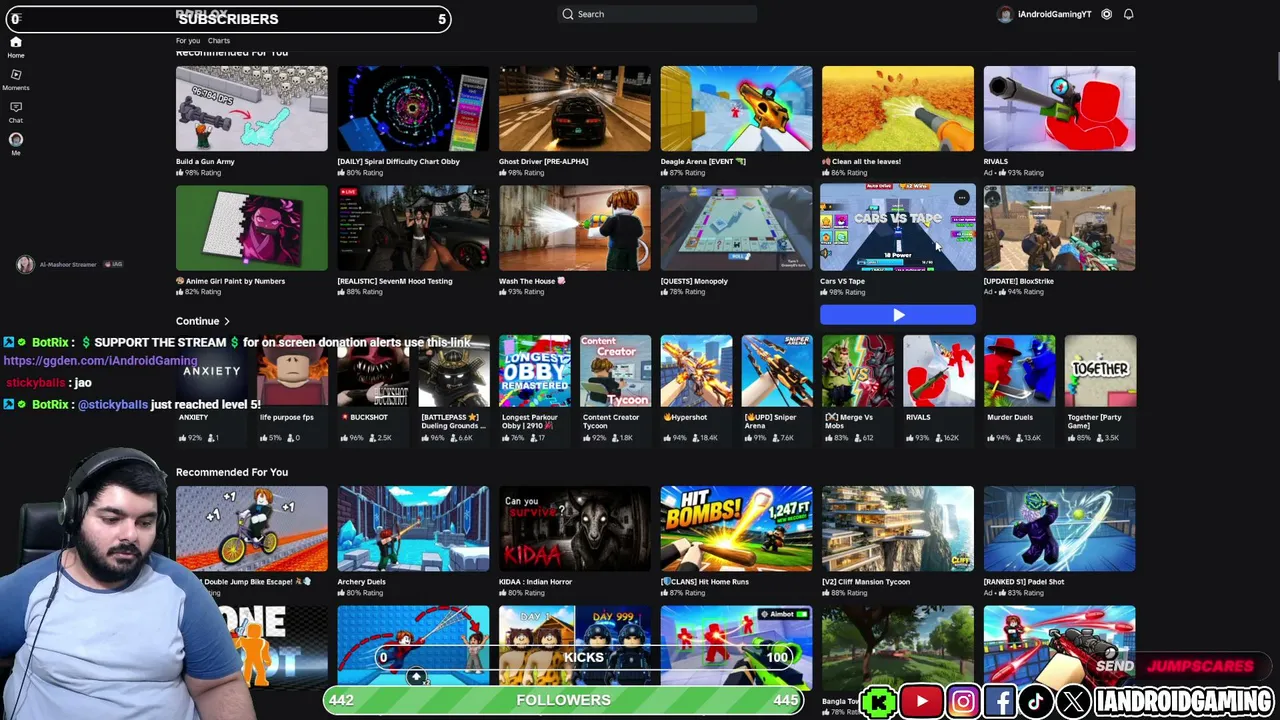Click the [BATTLEPASS] Dueling Grounds title

click(454, 421)
